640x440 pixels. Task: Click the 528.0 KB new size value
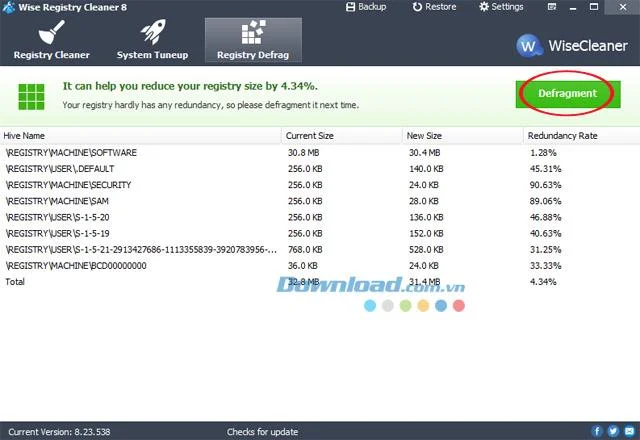tap(426, 249)
